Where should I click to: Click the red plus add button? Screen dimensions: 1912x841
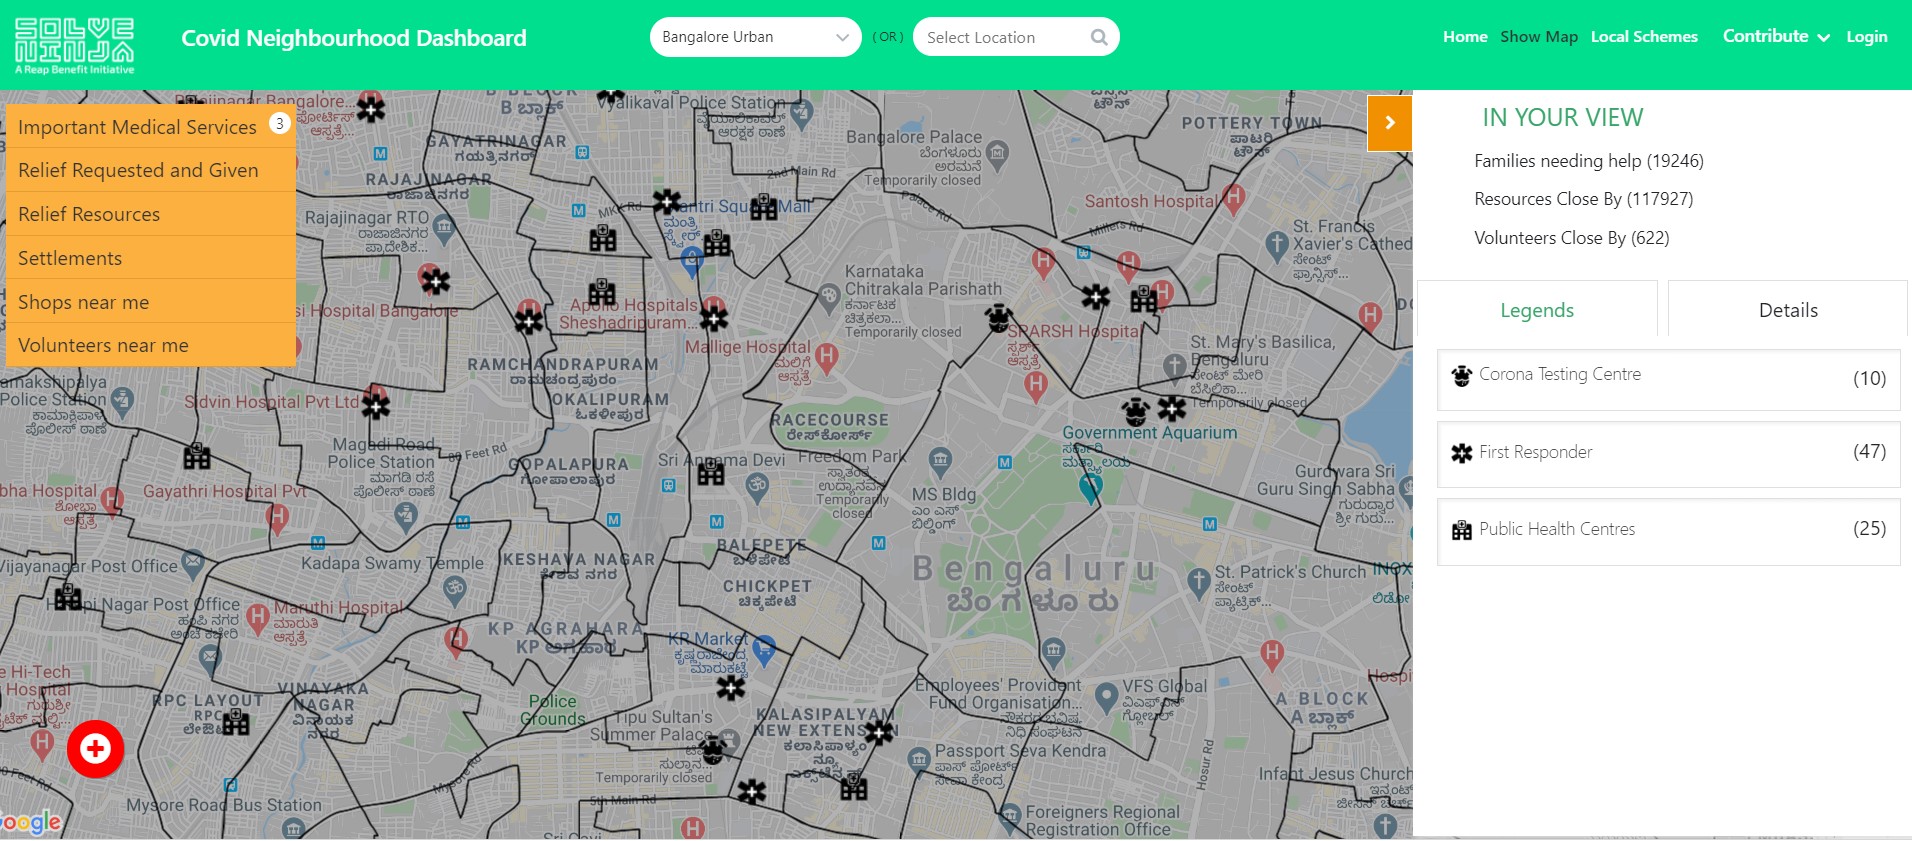[x=95, y=748]
